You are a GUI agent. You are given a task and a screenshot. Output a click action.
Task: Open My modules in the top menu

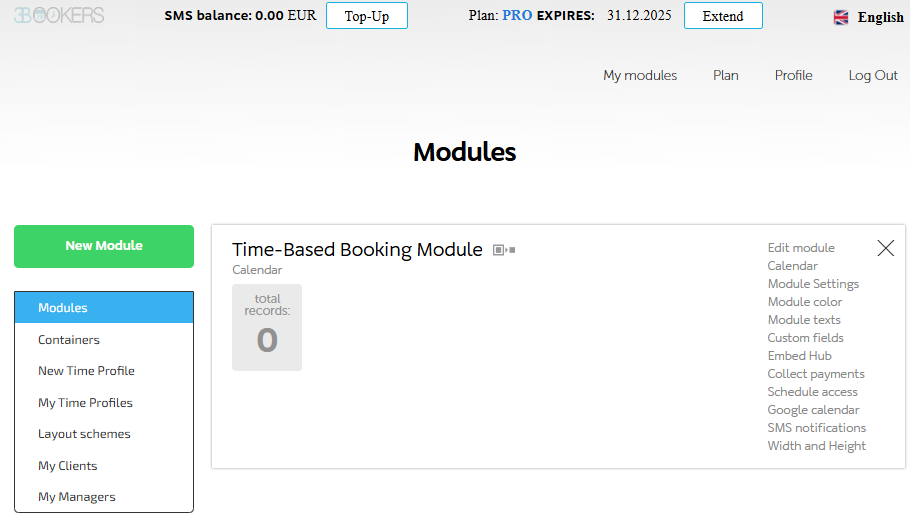pos(640,75)
